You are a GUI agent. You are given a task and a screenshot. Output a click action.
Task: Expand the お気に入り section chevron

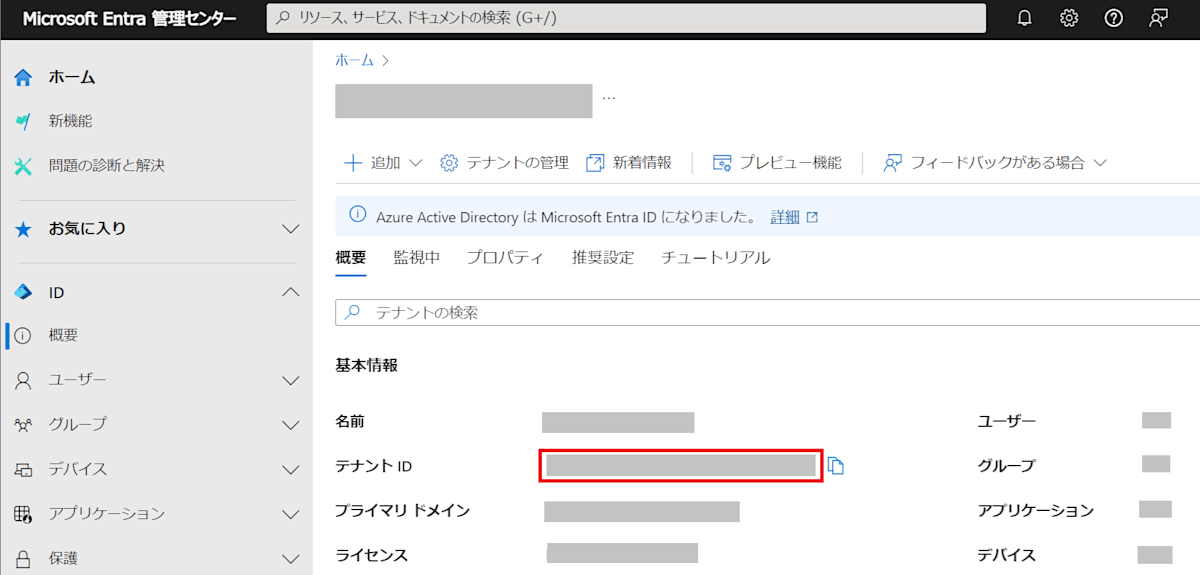click(x=291, y=229)
